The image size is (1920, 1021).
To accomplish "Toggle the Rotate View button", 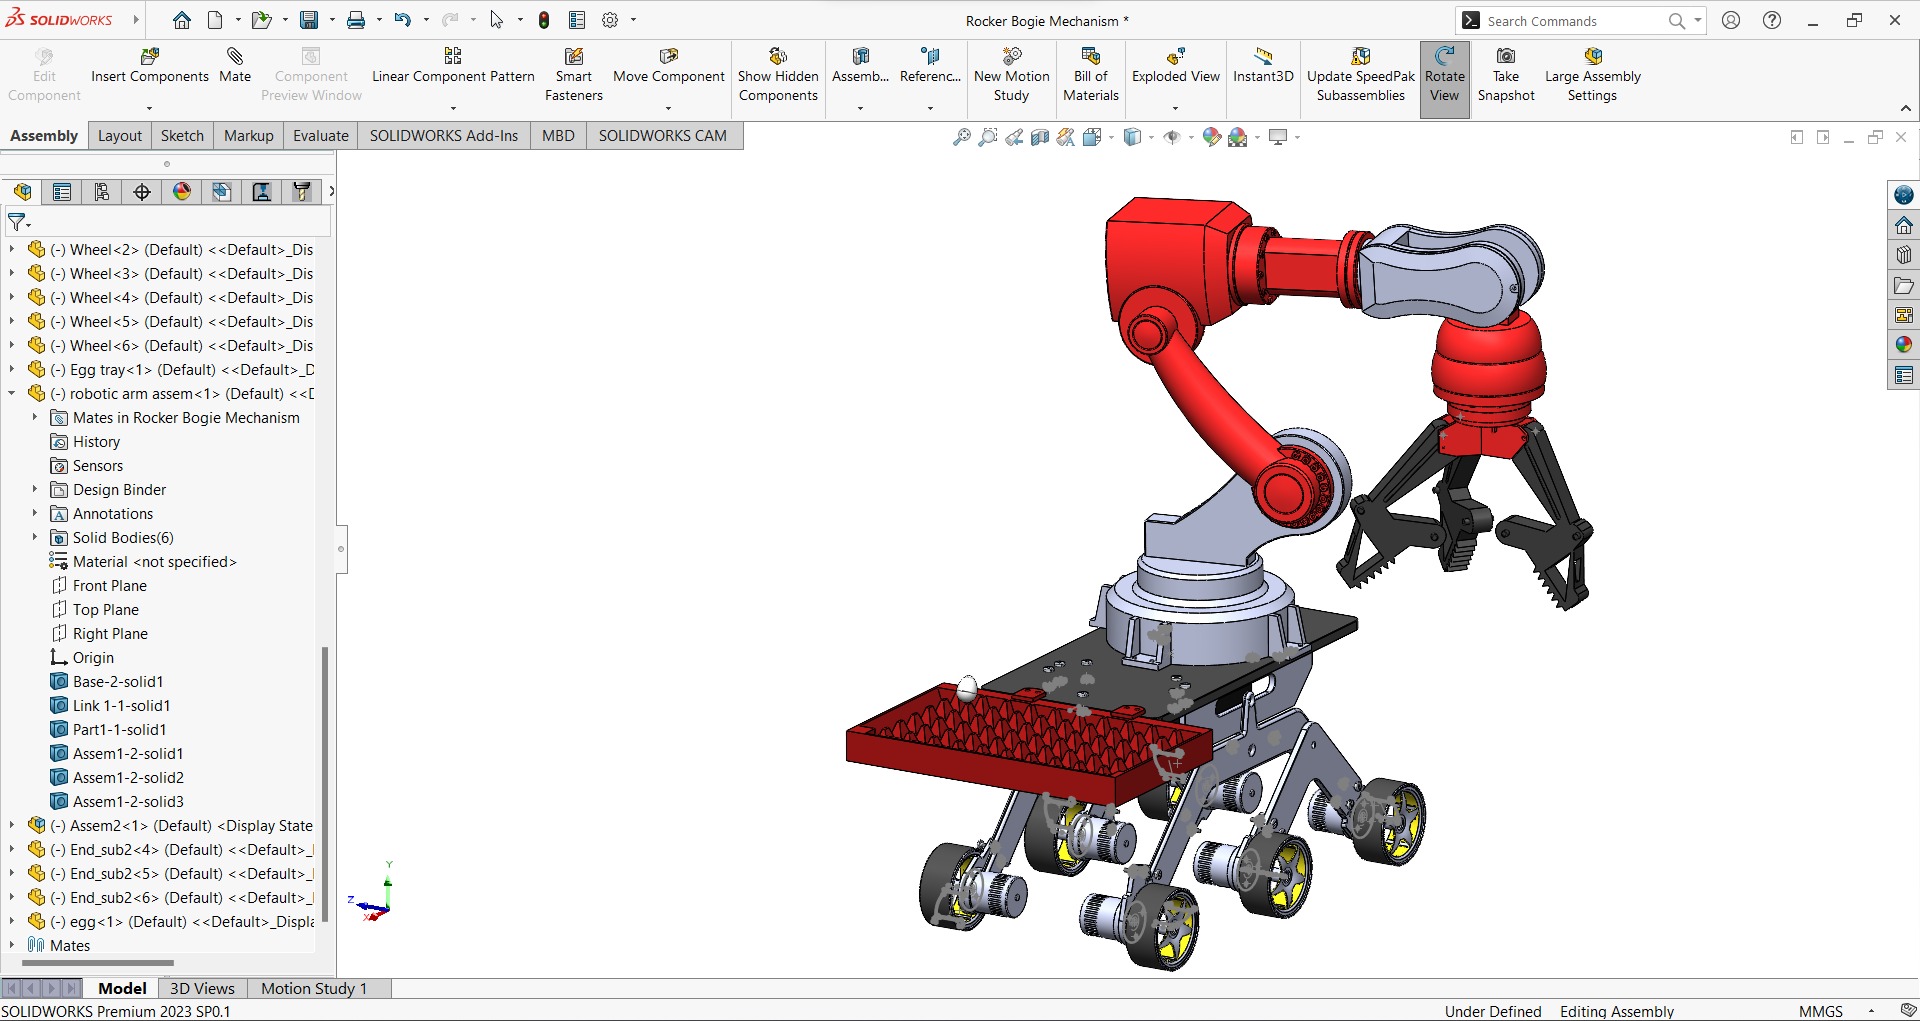I will tap(1444, 76).
